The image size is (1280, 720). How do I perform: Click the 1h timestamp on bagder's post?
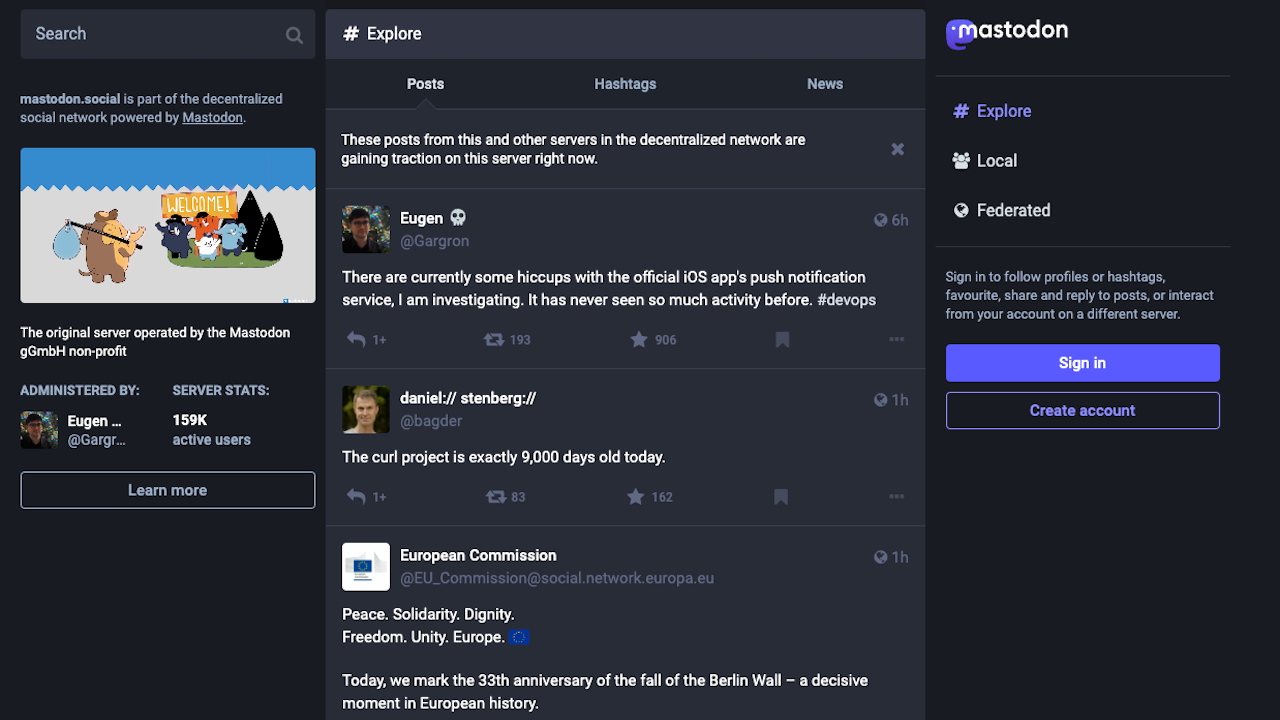tap(900, 400)
